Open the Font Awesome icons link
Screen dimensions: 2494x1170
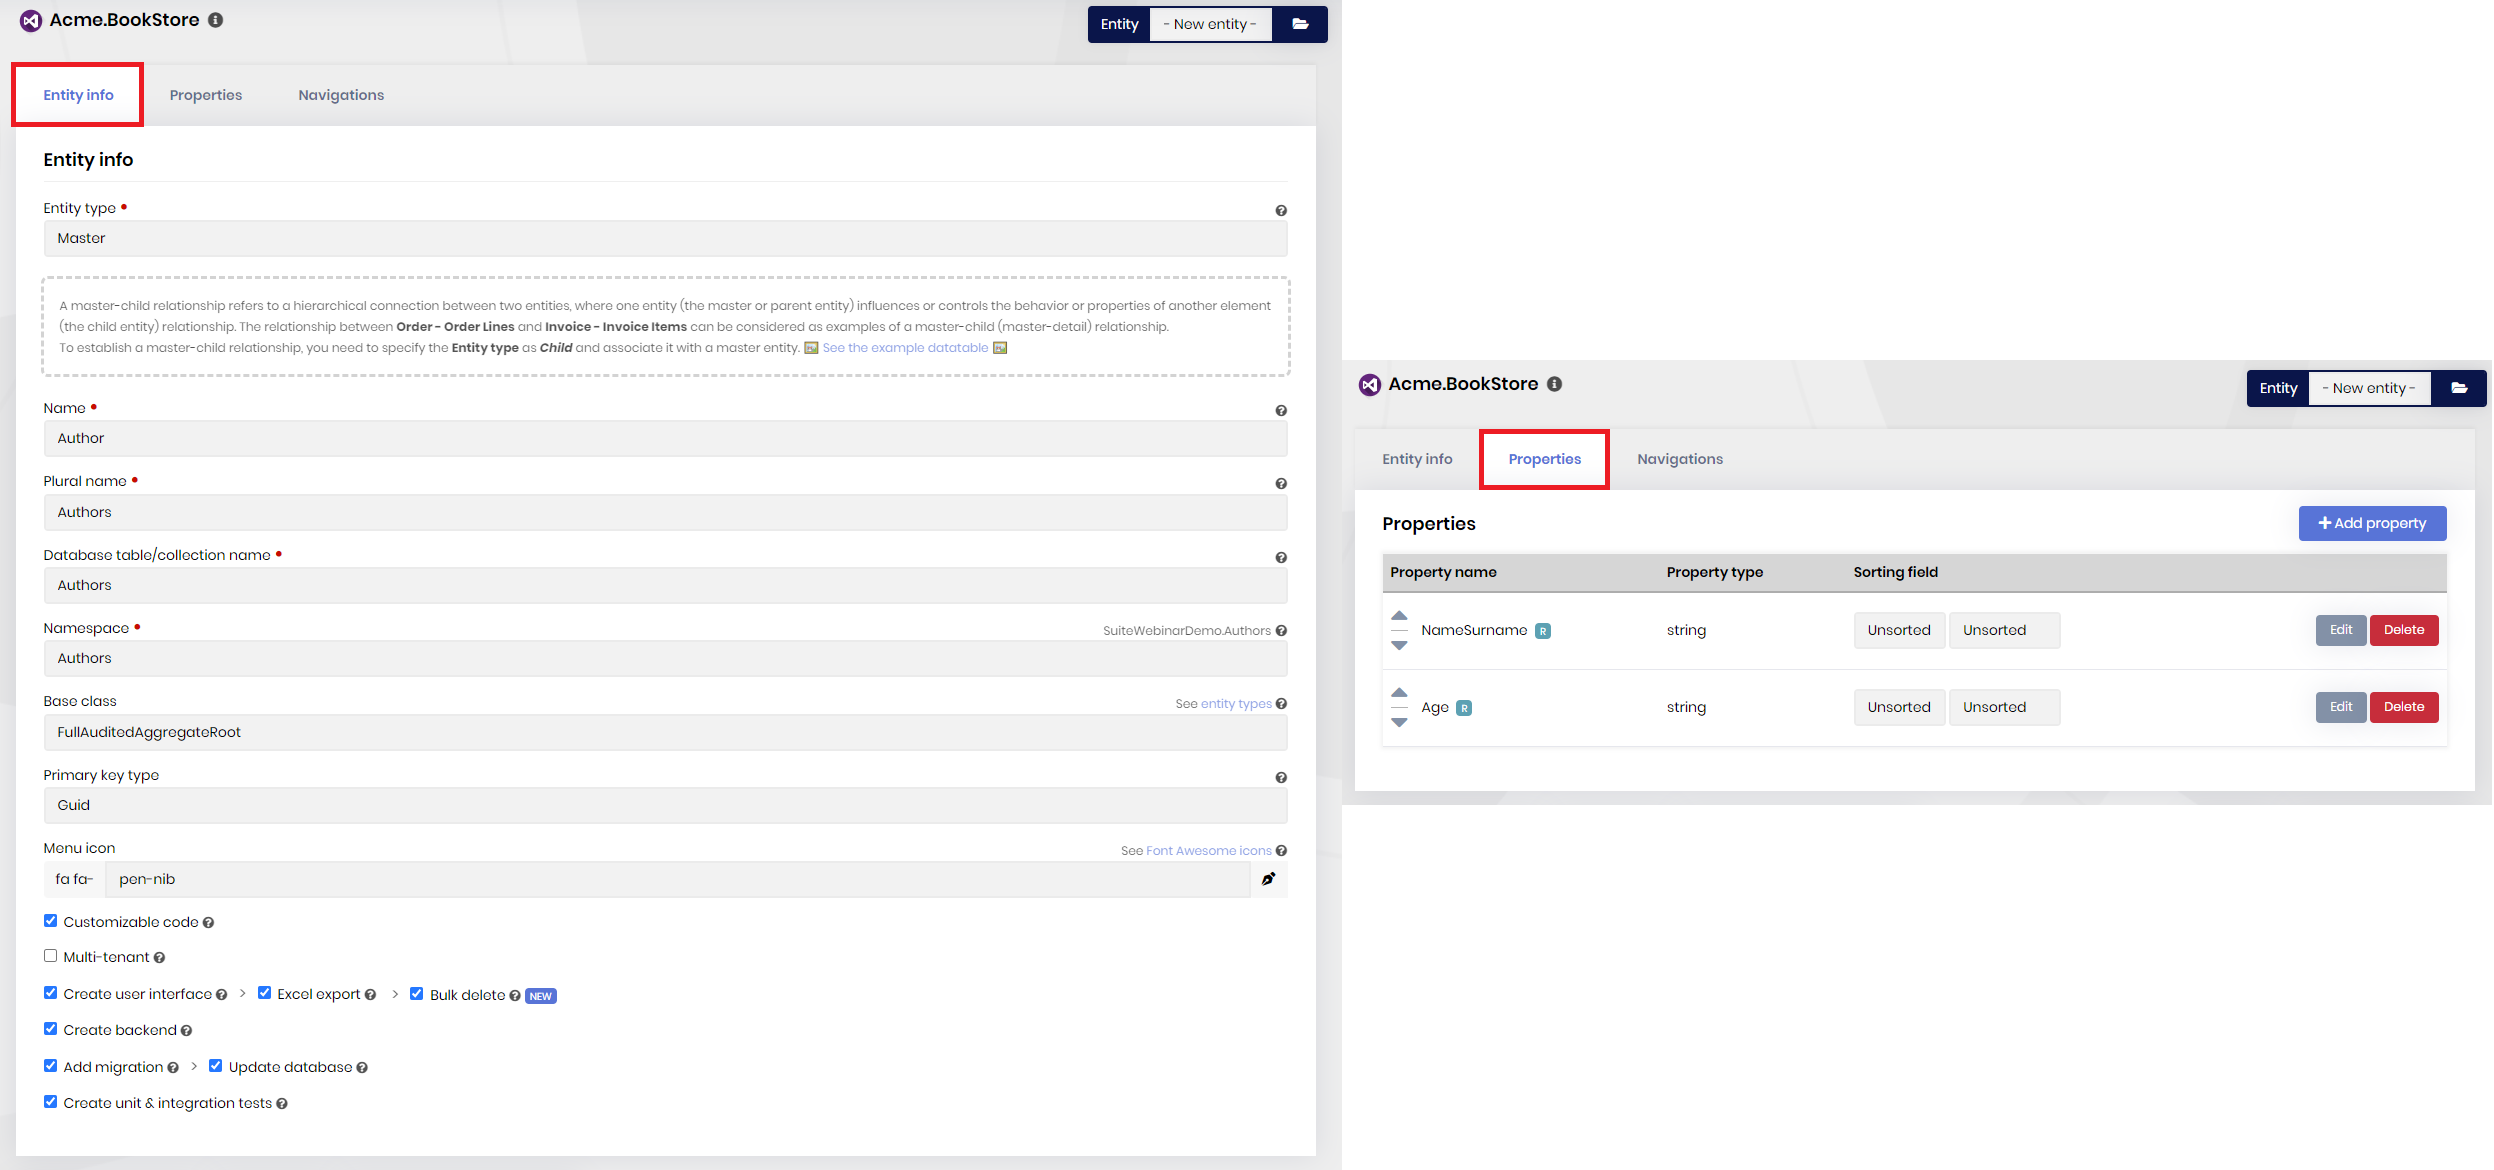(x=1208, y=851)
